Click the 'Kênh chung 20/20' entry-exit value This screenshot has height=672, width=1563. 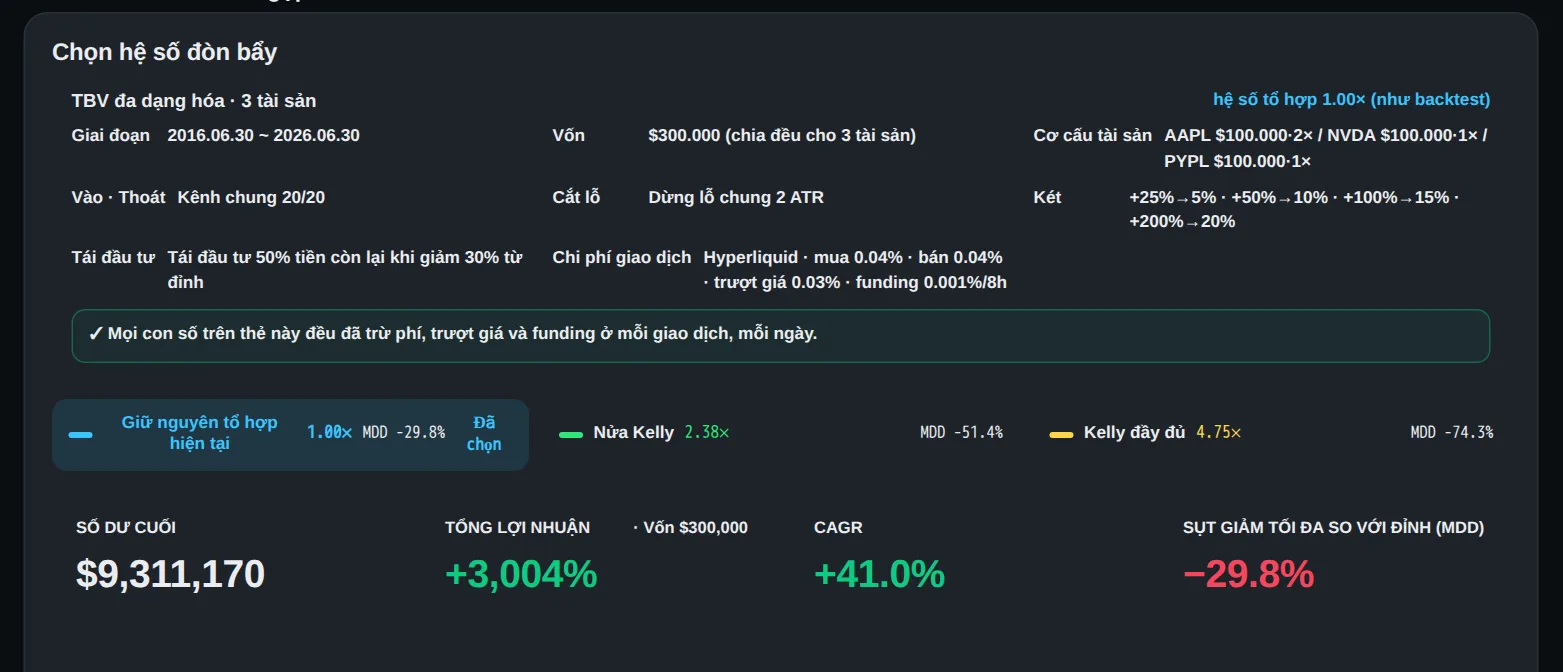[x=251, y=197]
